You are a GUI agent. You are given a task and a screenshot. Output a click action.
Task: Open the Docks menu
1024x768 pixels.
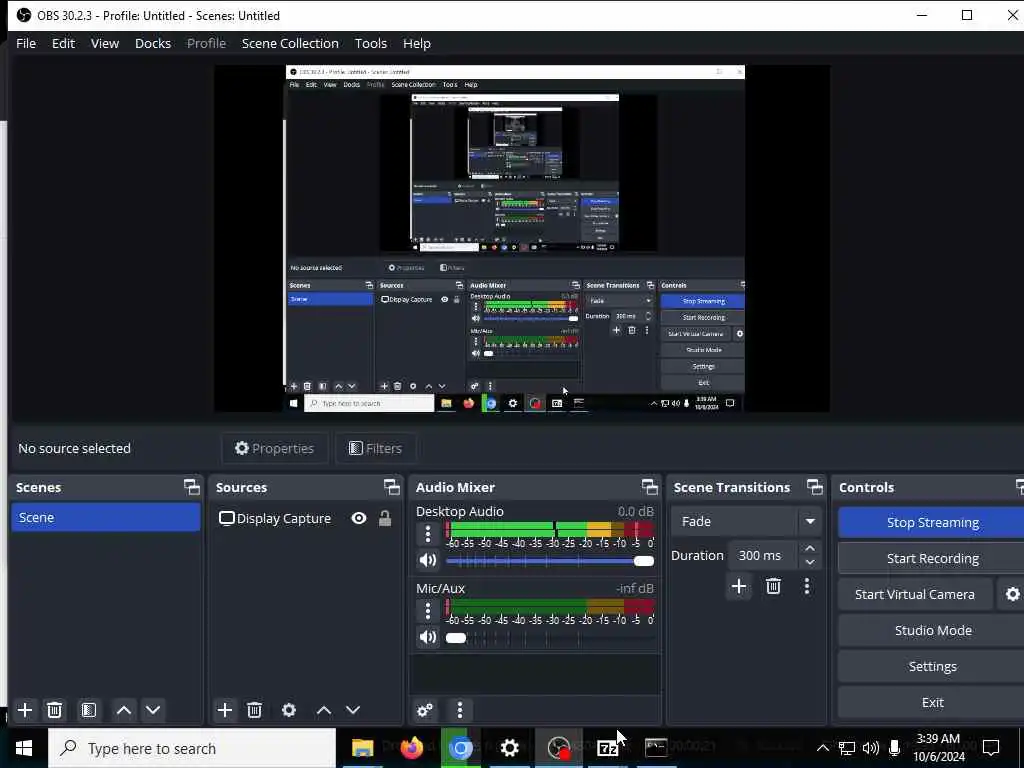(153, 43)
